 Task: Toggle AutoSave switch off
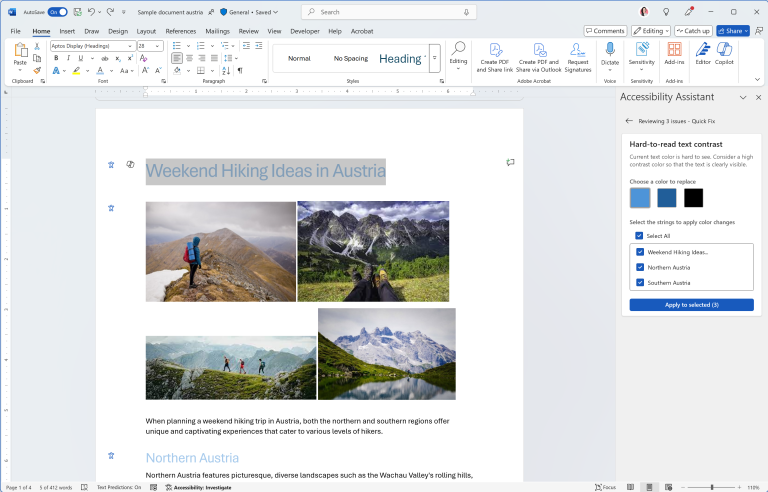point(58,12)
